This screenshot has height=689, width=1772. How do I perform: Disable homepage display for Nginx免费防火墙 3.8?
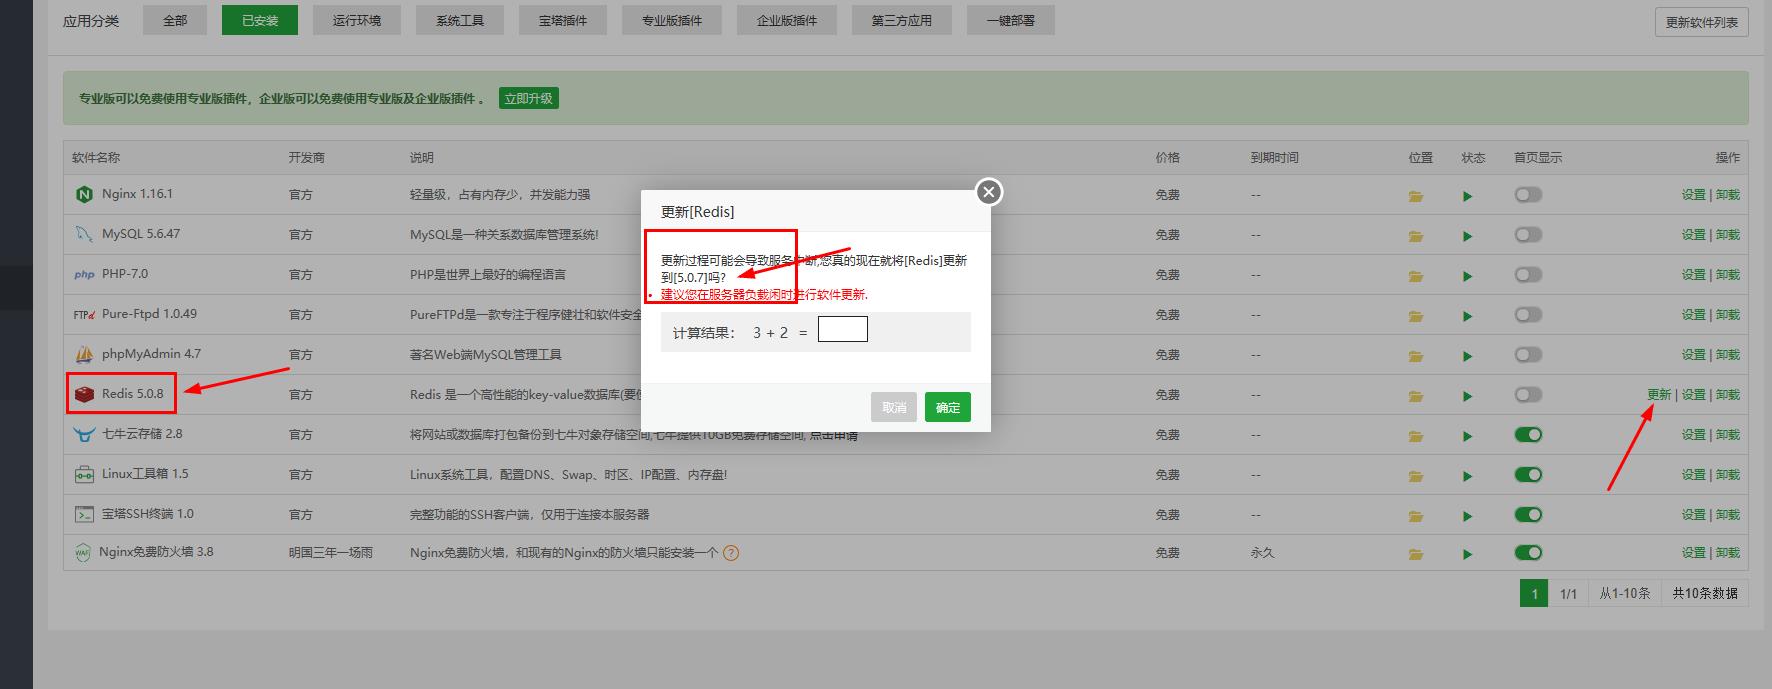pyautogui.click(x=1528, y=552)
